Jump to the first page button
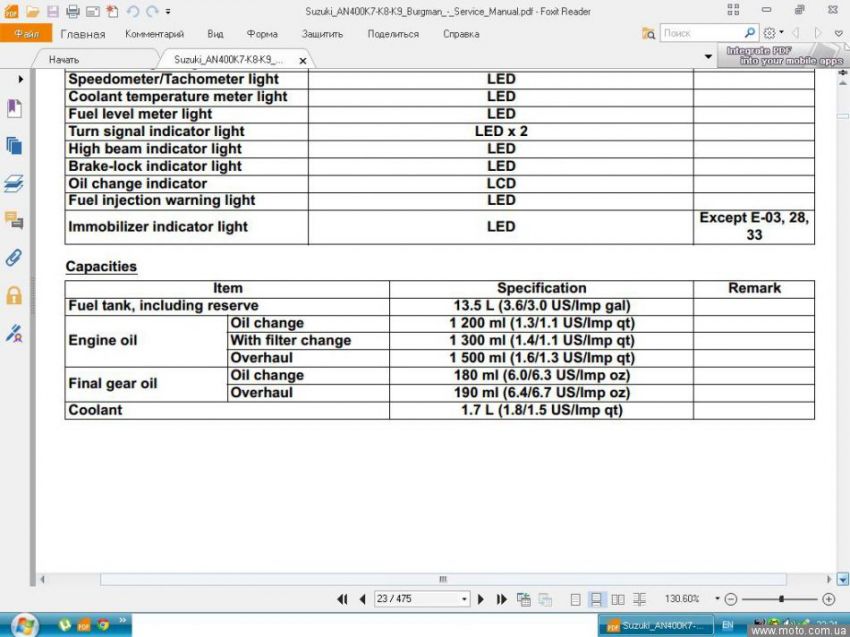 (x=342, y=599)
